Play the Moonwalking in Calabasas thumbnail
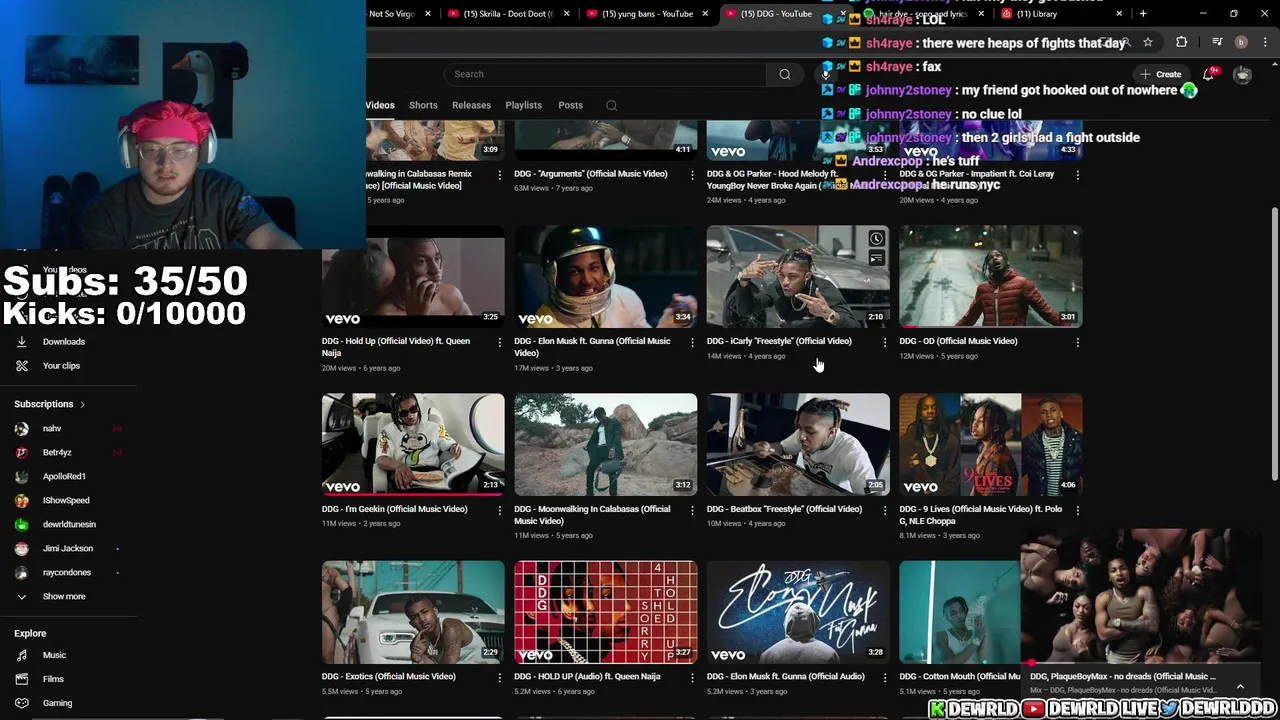Image resolution: width=1280 pixels, height=720 pixels. 606,445
